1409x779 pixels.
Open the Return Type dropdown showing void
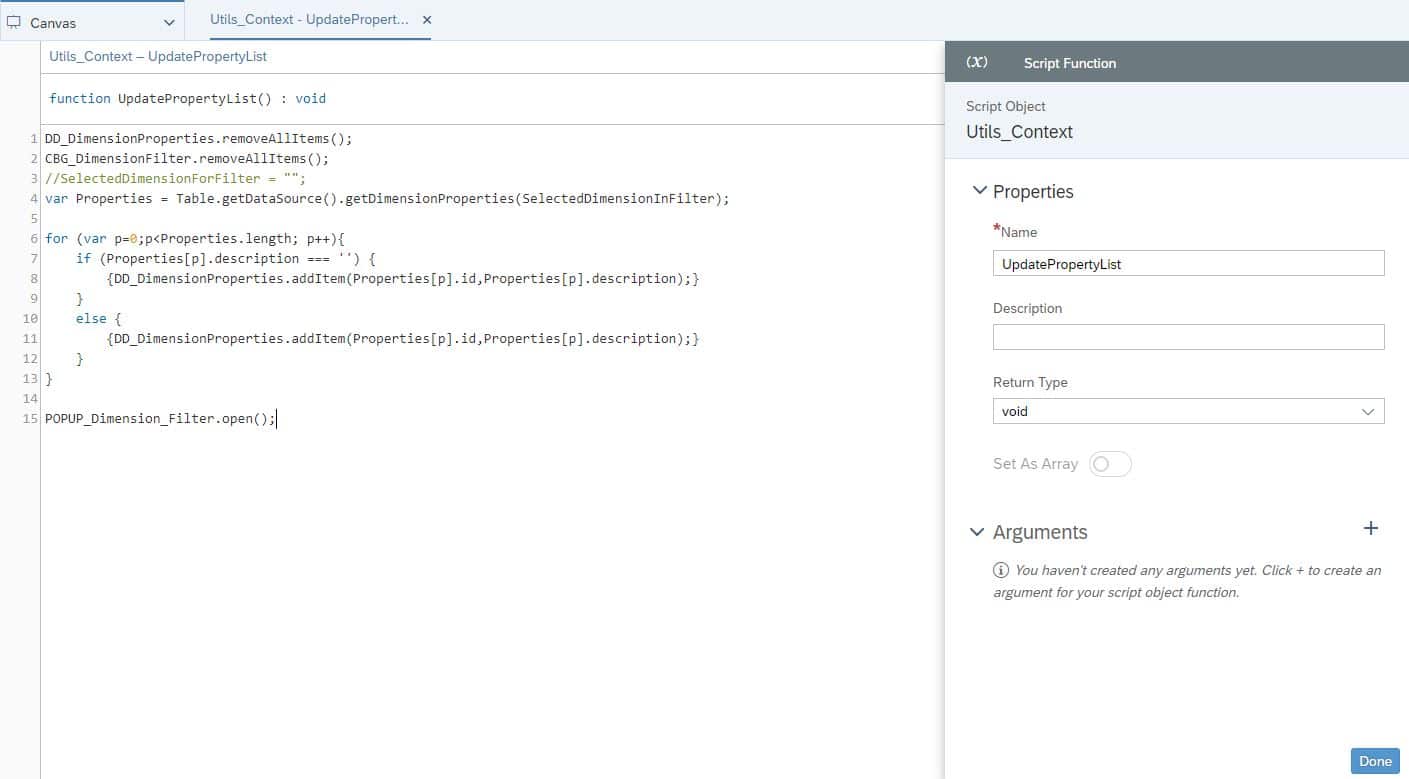(1368, 410)
